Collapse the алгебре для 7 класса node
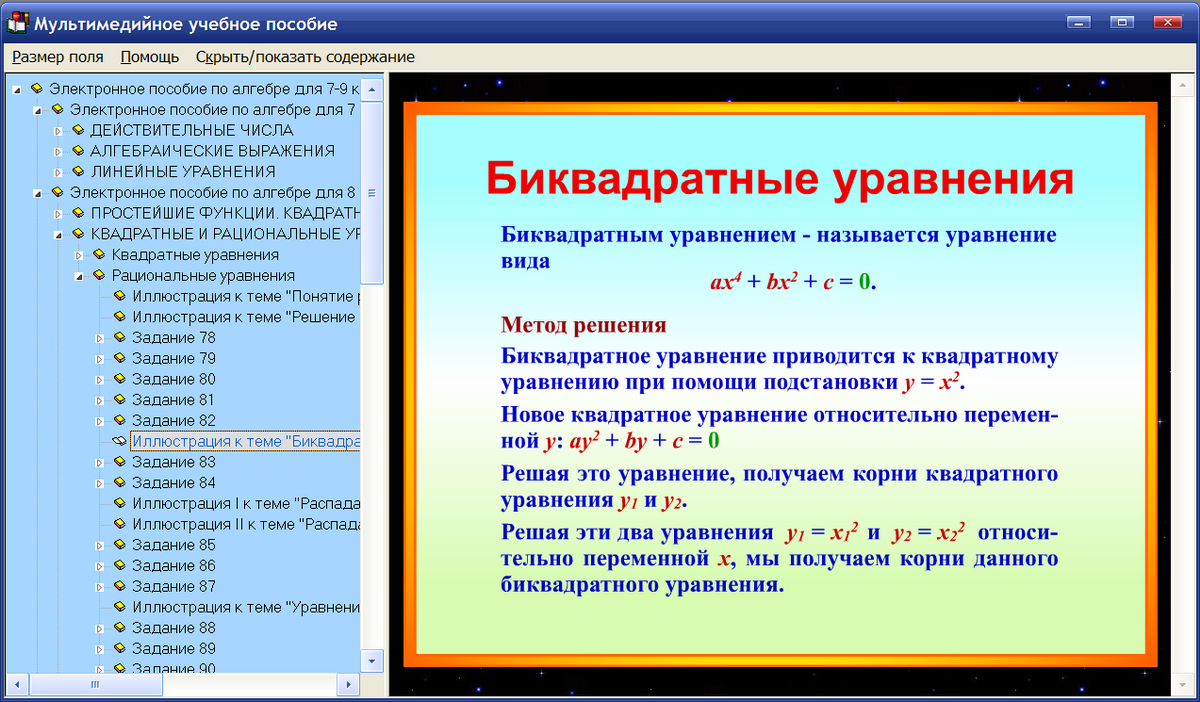1200x702 pixels. 38,110
